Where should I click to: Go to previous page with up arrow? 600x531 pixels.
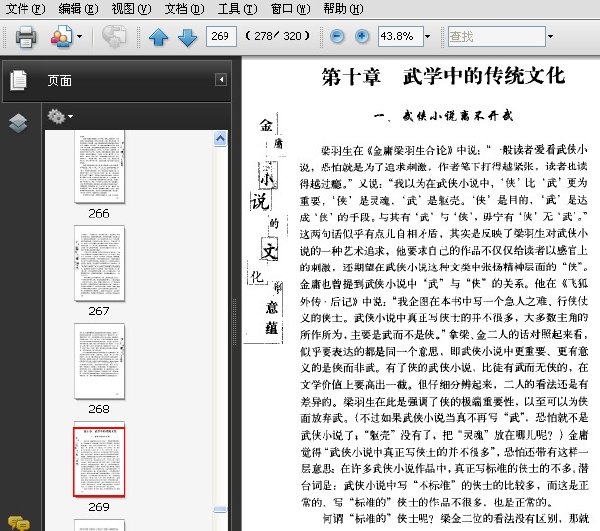[158, 37]
